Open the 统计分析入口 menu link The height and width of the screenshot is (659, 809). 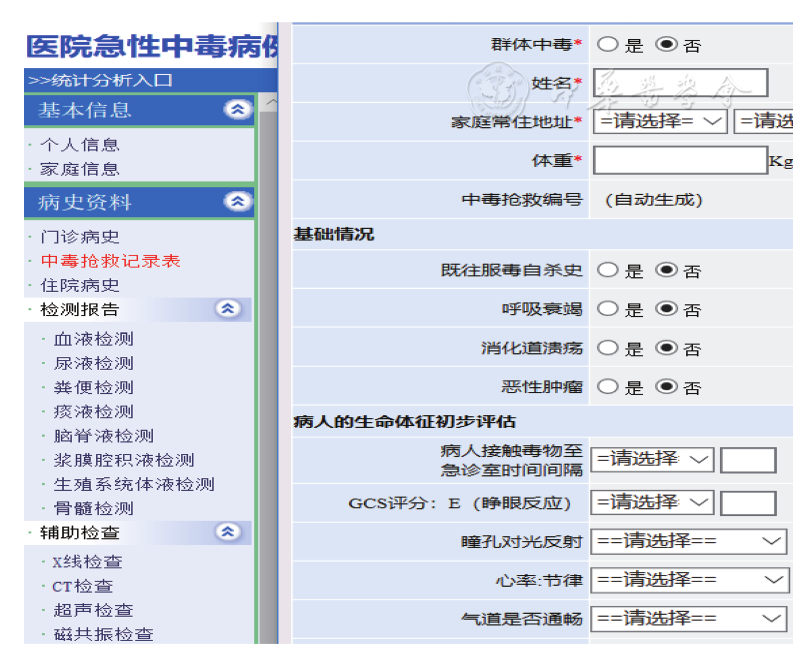pyautogui.click(x=100, y=80)
